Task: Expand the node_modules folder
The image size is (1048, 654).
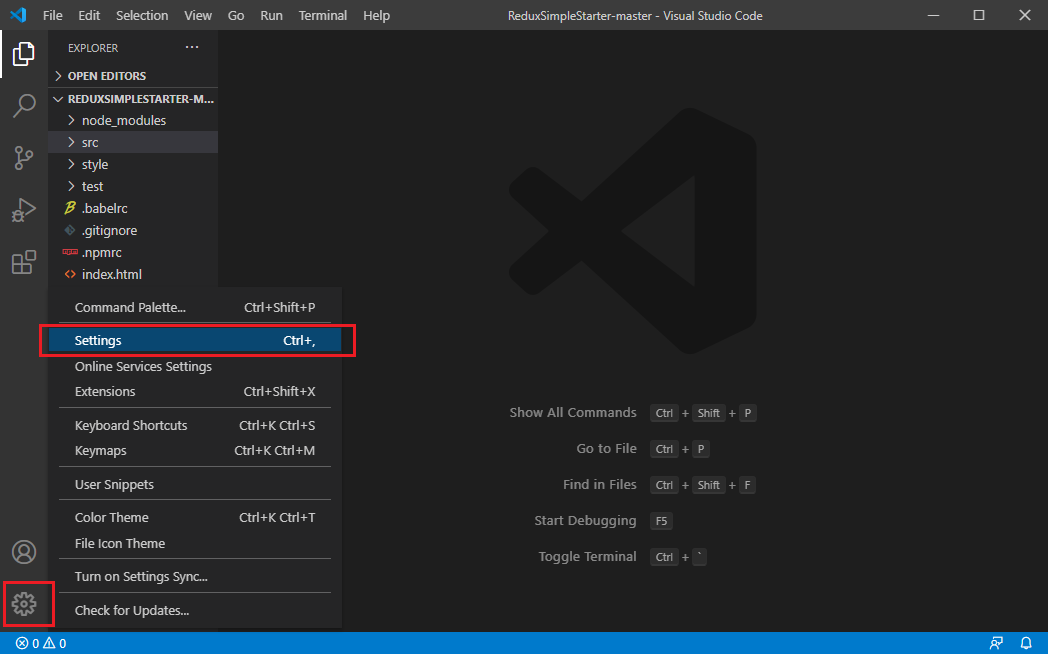Action: point(133,120)
